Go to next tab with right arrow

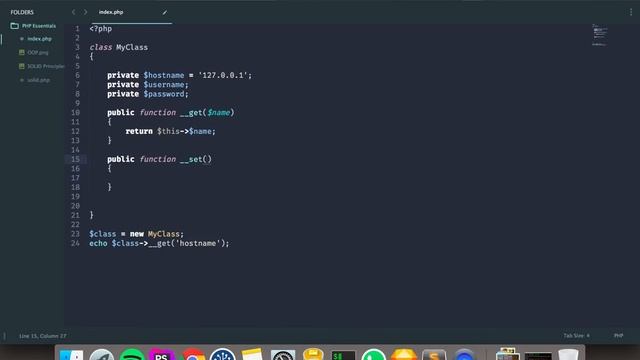[x=85, y=12]
